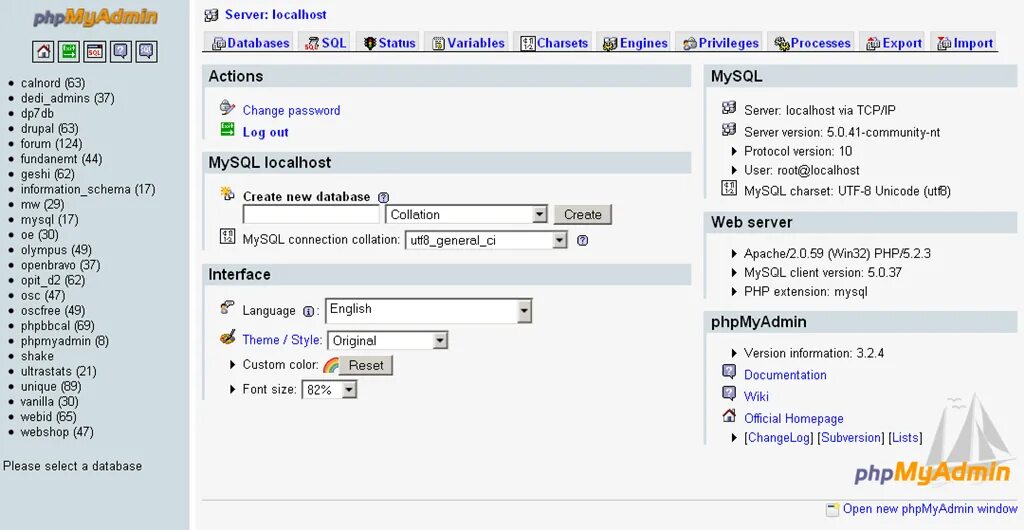Open the Font size 82% dropdown
The image size is (1024, 530).
tap(329, 390)
